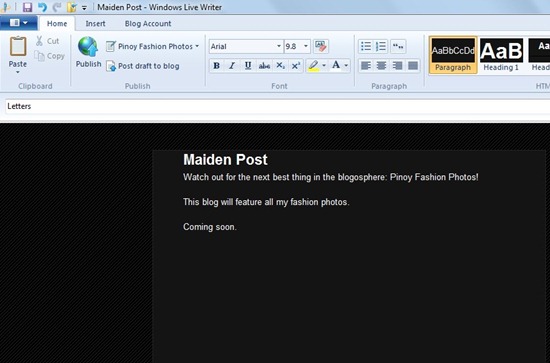
Task: Apply the Heading 1 style
Action: 501,55
